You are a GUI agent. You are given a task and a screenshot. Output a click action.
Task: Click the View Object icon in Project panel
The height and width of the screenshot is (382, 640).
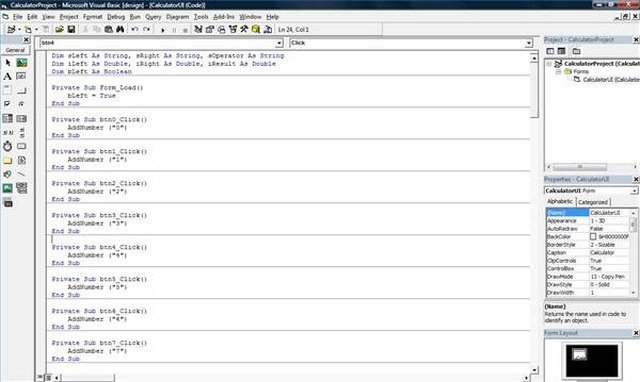pyautogui.click(x=562, y=51)
